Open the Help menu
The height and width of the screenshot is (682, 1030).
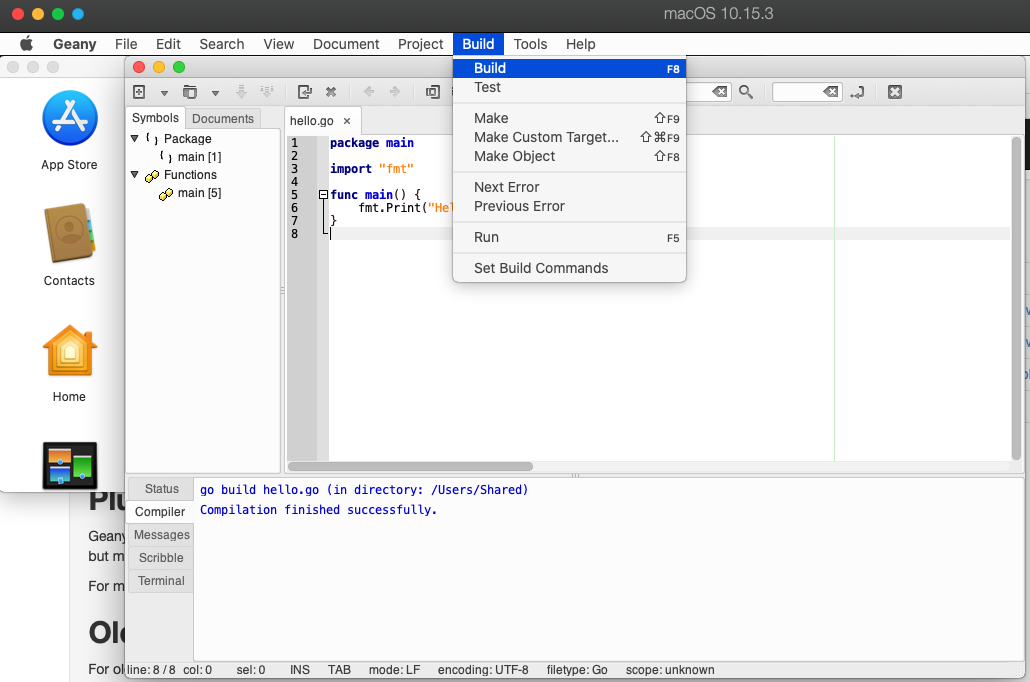[x=581, y=44]
